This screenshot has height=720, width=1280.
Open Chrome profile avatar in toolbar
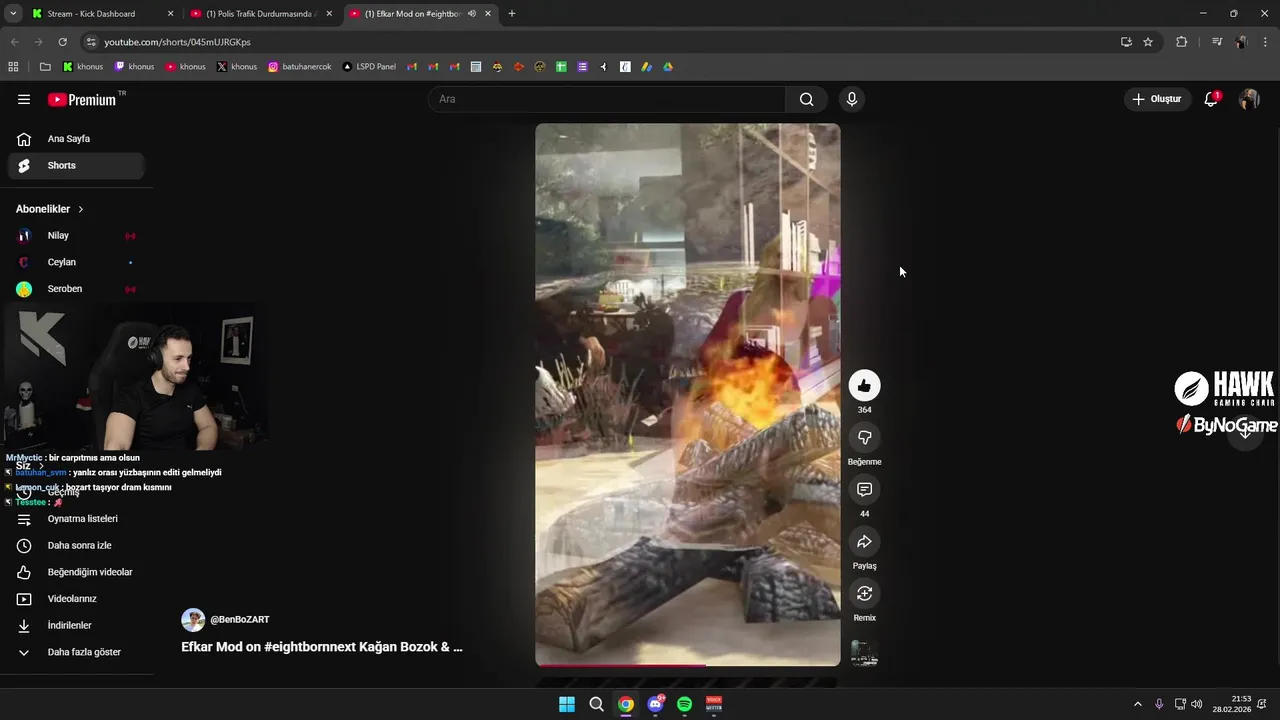tap(1241, 42)
